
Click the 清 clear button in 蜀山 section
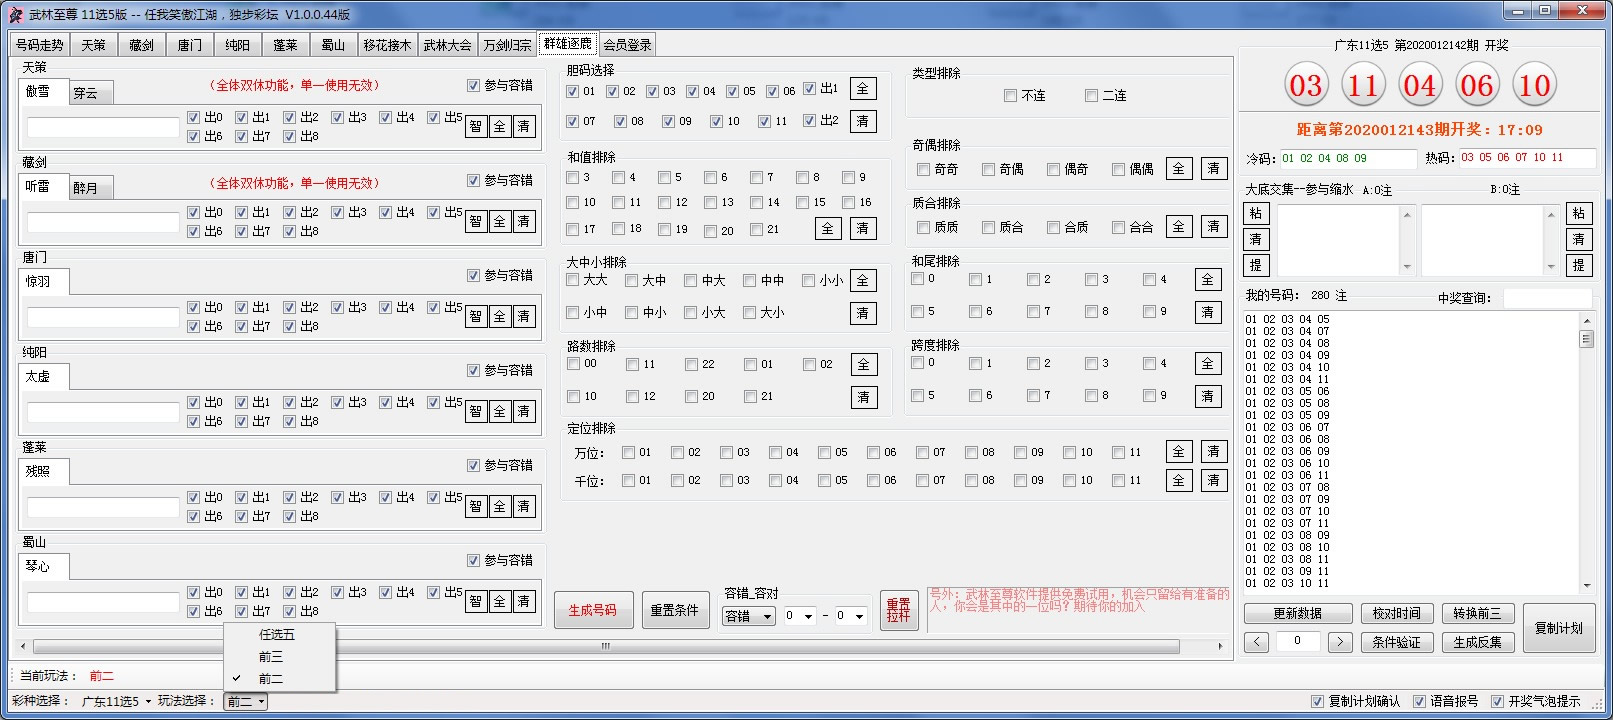[x=523, y=601]
